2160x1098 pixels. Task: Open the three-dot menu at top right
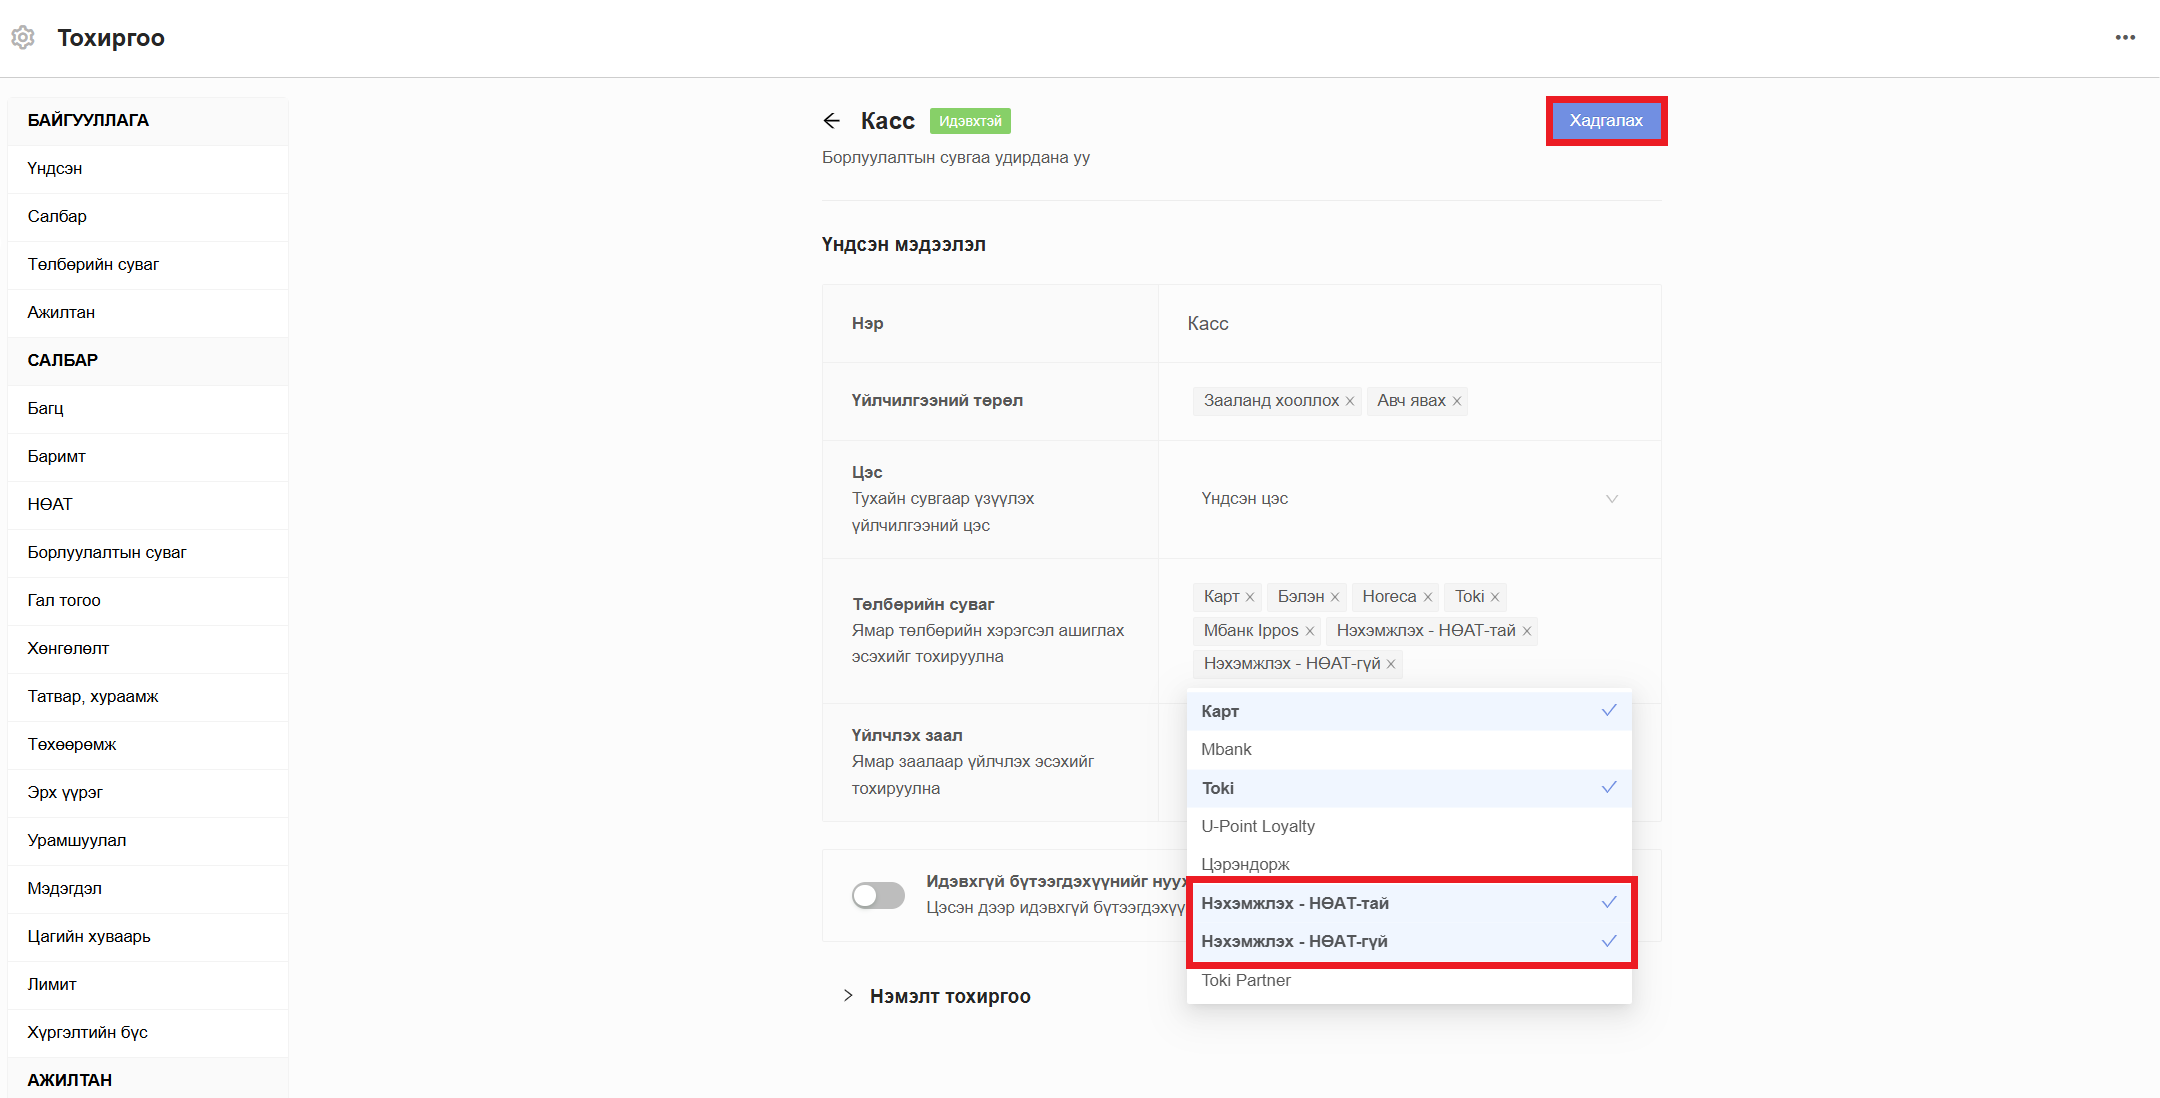2125,38
